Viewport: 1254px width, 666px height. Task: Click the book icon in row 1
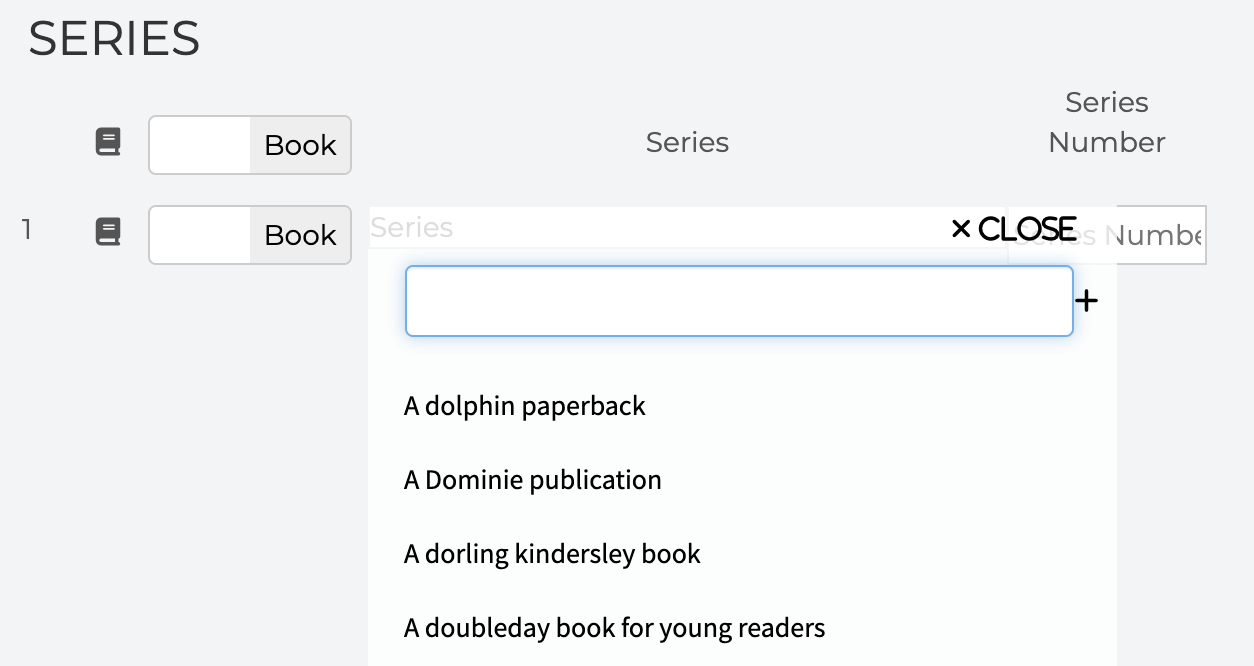(x=108, y=232)
